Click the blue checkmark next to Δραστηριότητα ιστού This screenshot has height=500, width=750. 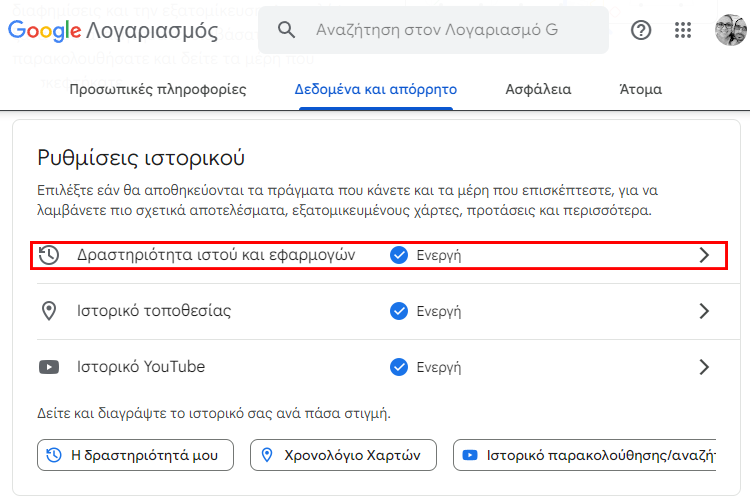pyautogui.click(x=399, y=255)
